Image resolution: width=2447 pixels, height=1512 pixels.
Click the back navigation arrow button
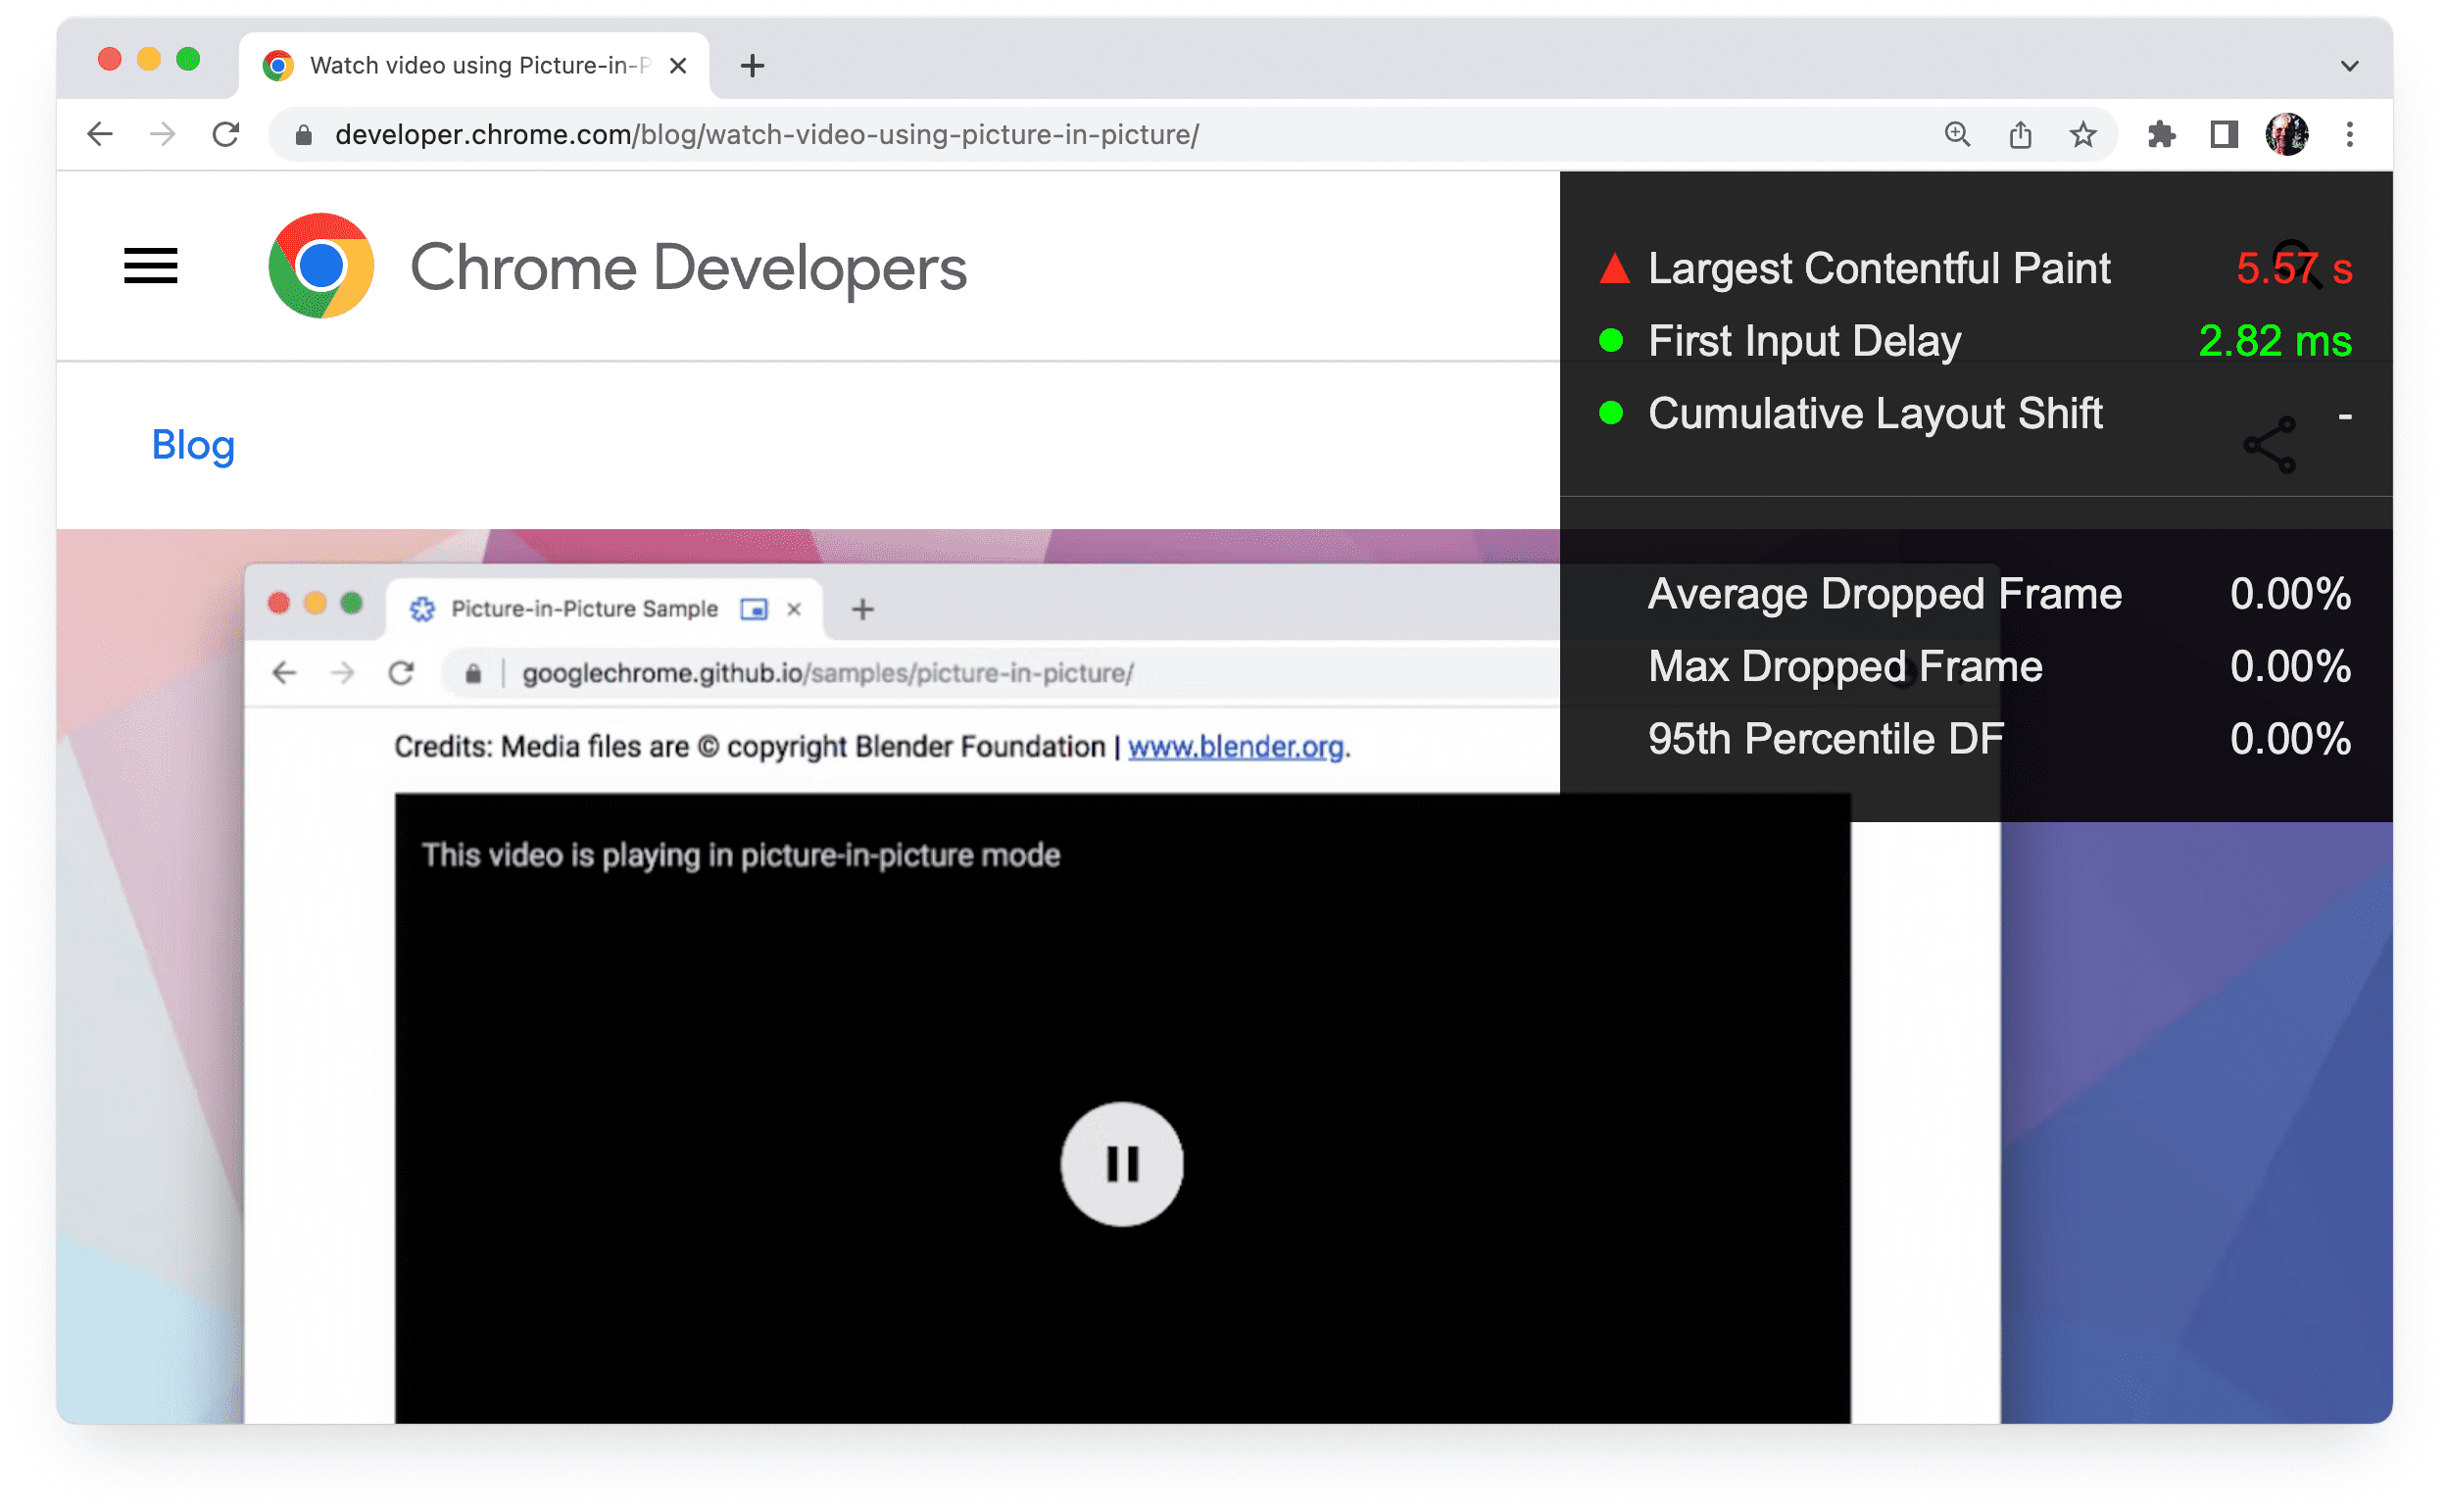pos(101,133)
